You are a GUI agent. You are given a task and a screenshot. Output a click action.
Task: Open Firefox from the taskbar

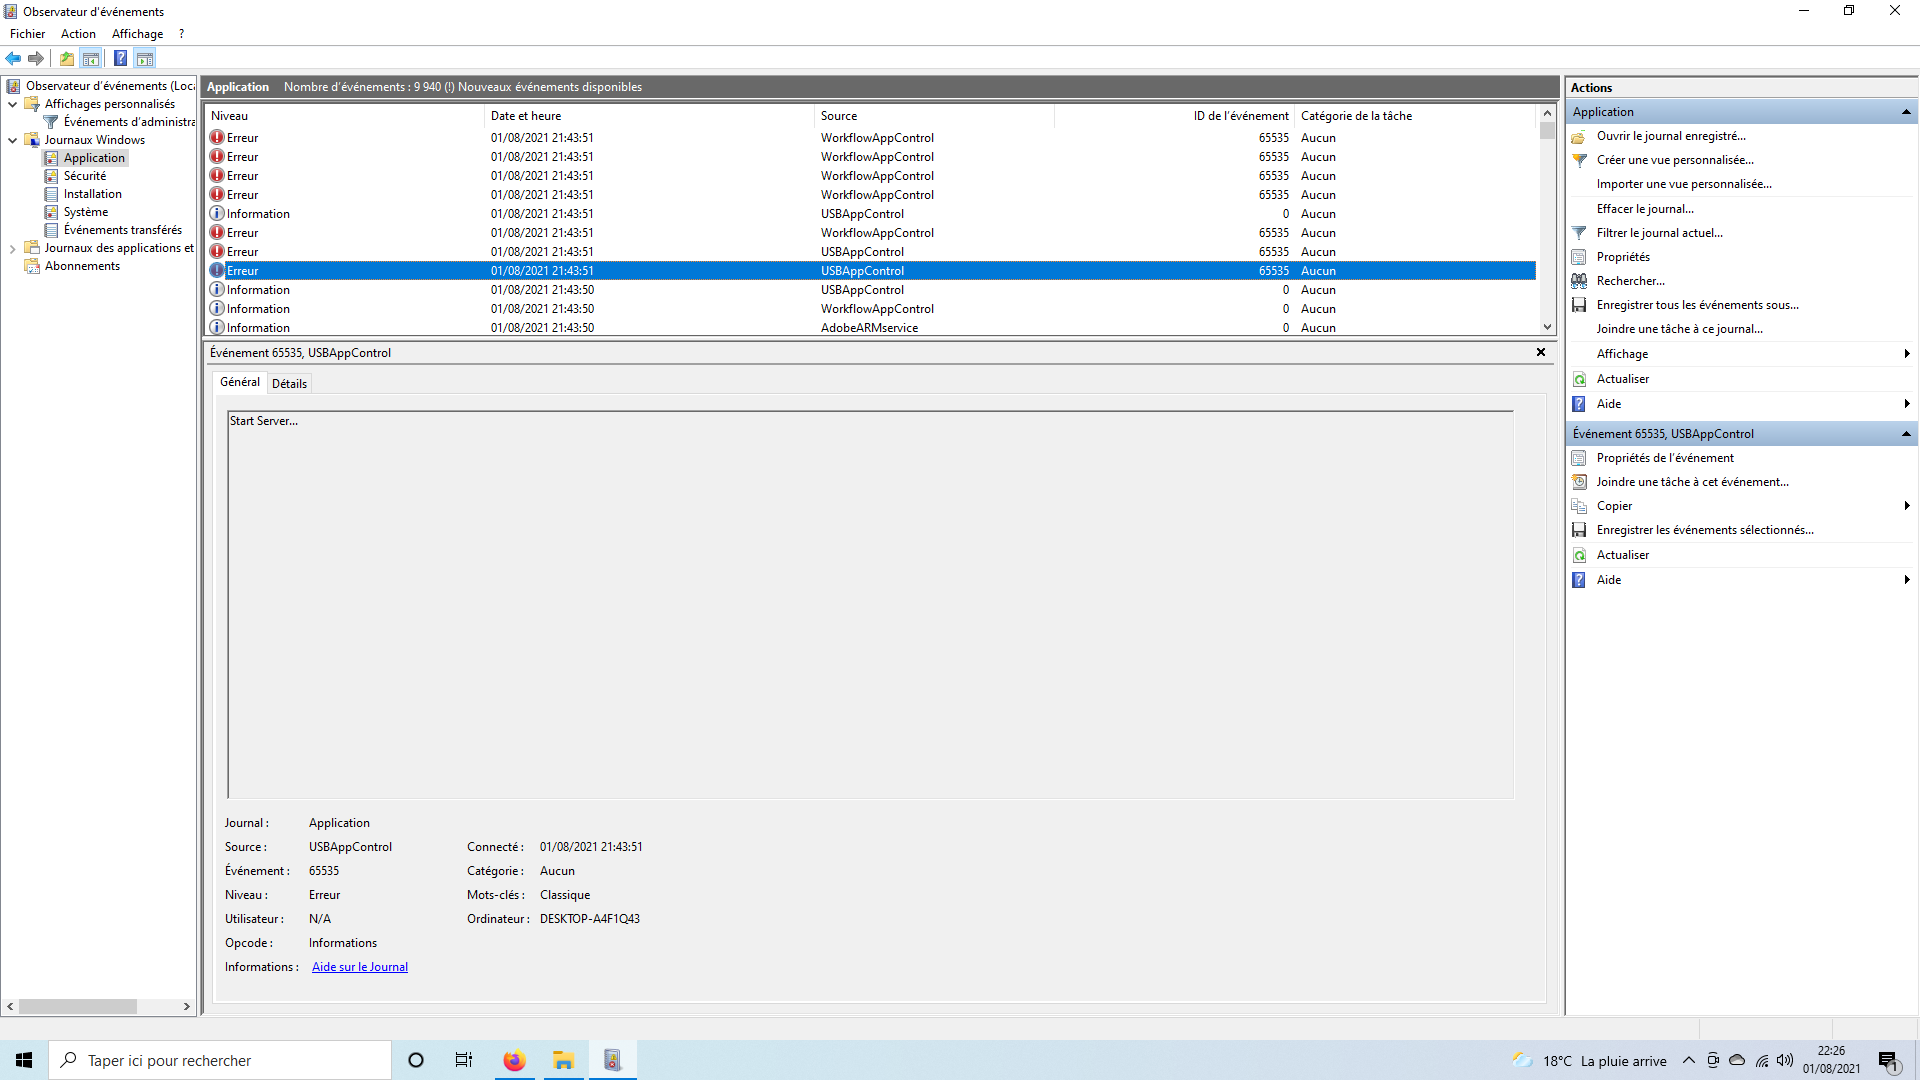pos(514,1060)
